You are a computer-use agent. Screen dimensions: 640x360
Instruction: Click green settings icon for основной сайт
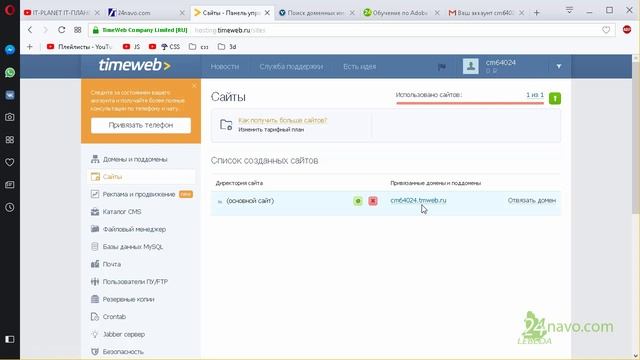click(x=358, y=201)
